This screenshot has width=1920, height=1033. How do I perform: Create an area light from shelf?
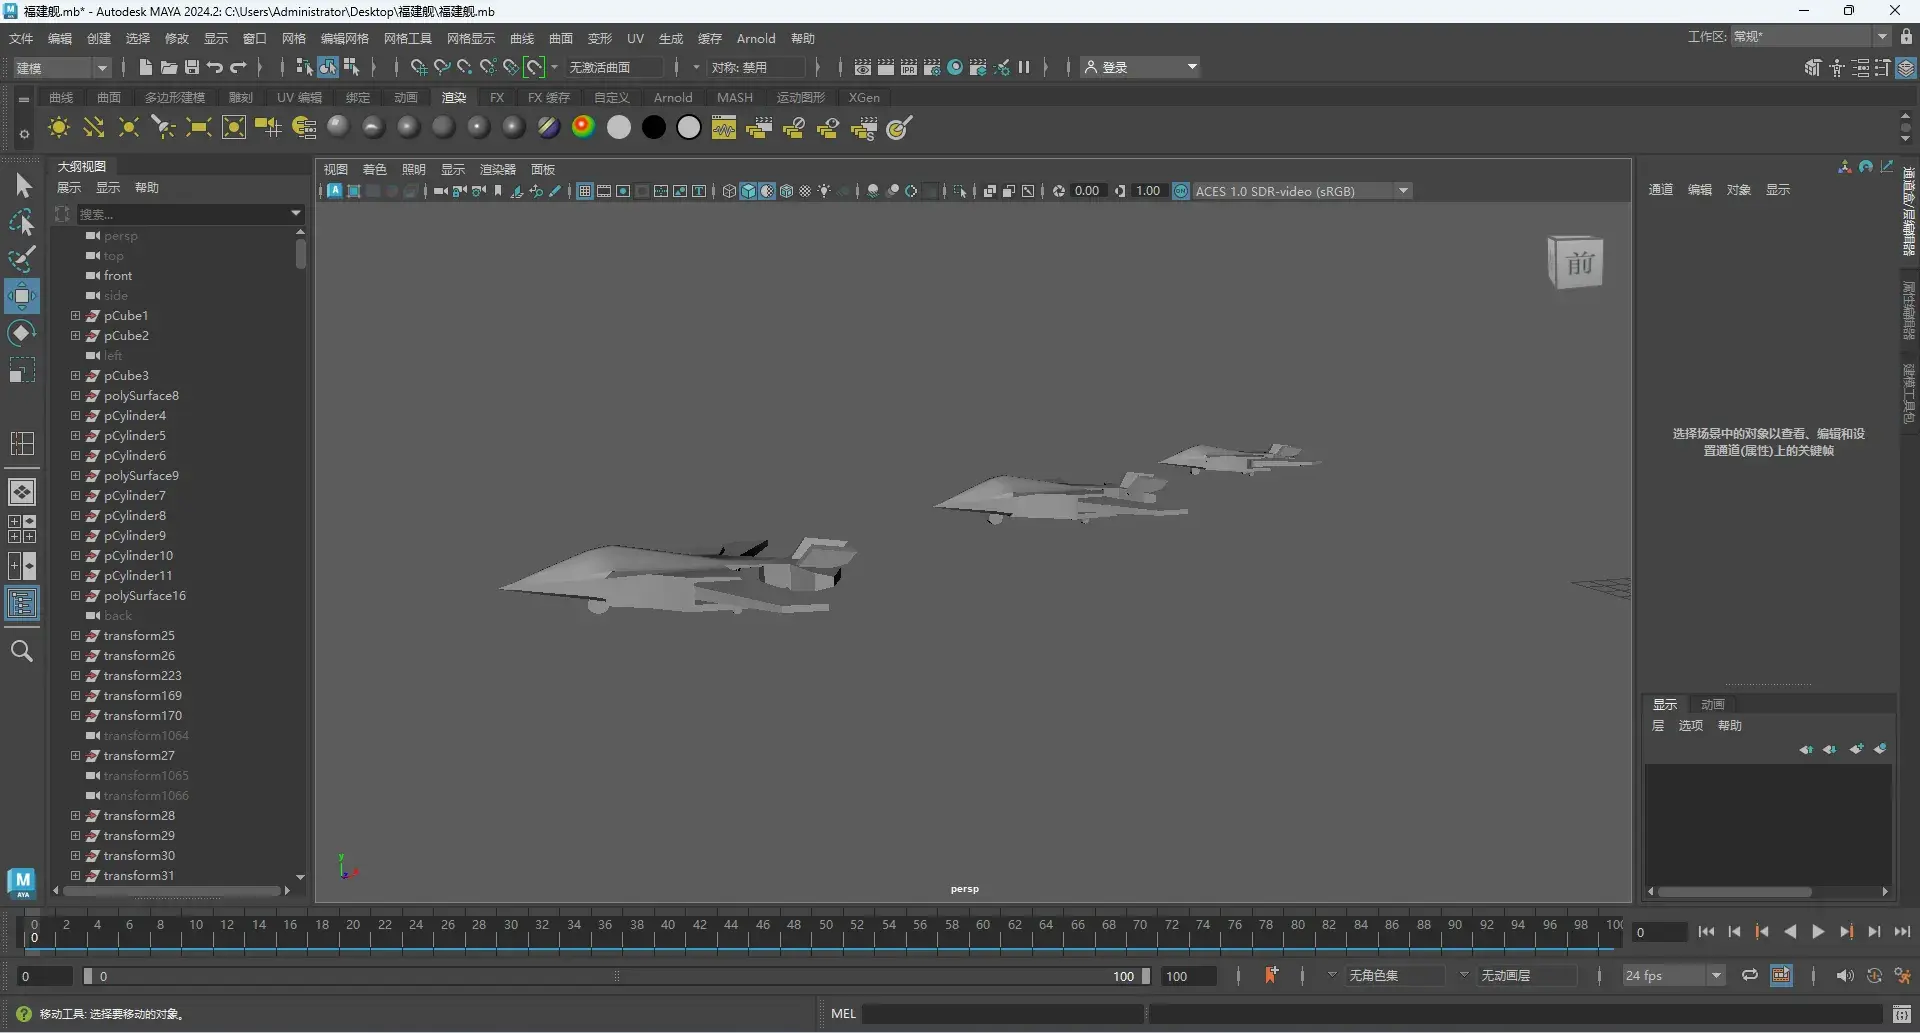point(199,128)
